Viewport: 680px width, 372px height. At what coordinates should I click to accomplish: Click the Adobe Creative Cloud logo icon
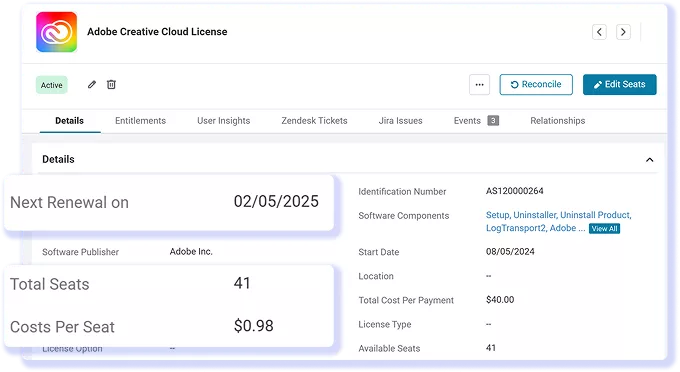point(56,32)
